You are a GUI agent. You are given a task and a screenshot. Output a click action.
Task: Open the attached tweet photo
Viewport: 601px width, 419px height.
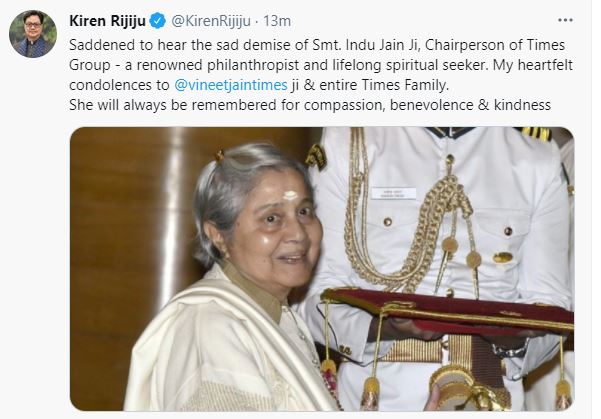(x=322, y=269)
